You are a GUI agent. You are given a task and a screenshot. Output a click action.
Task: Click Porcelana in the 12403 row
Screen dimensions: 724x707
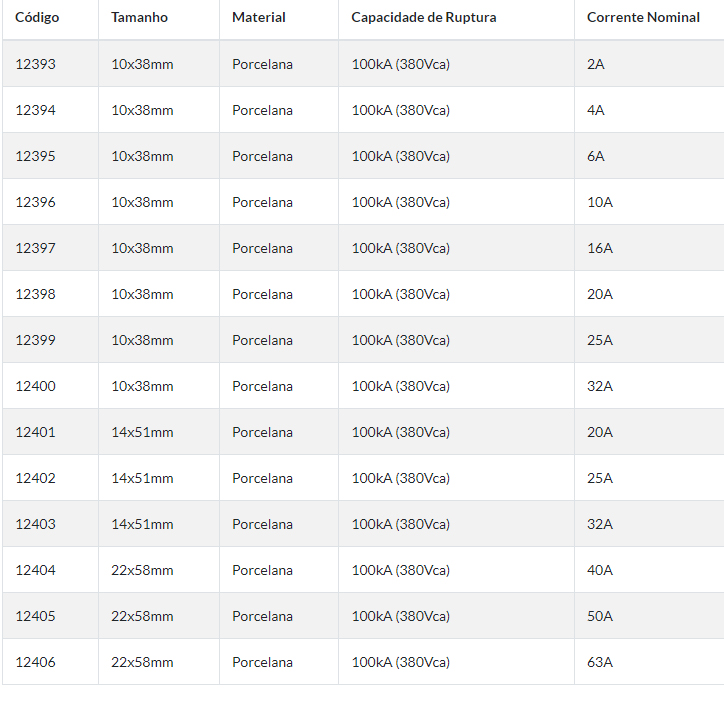tap(262, 524)
